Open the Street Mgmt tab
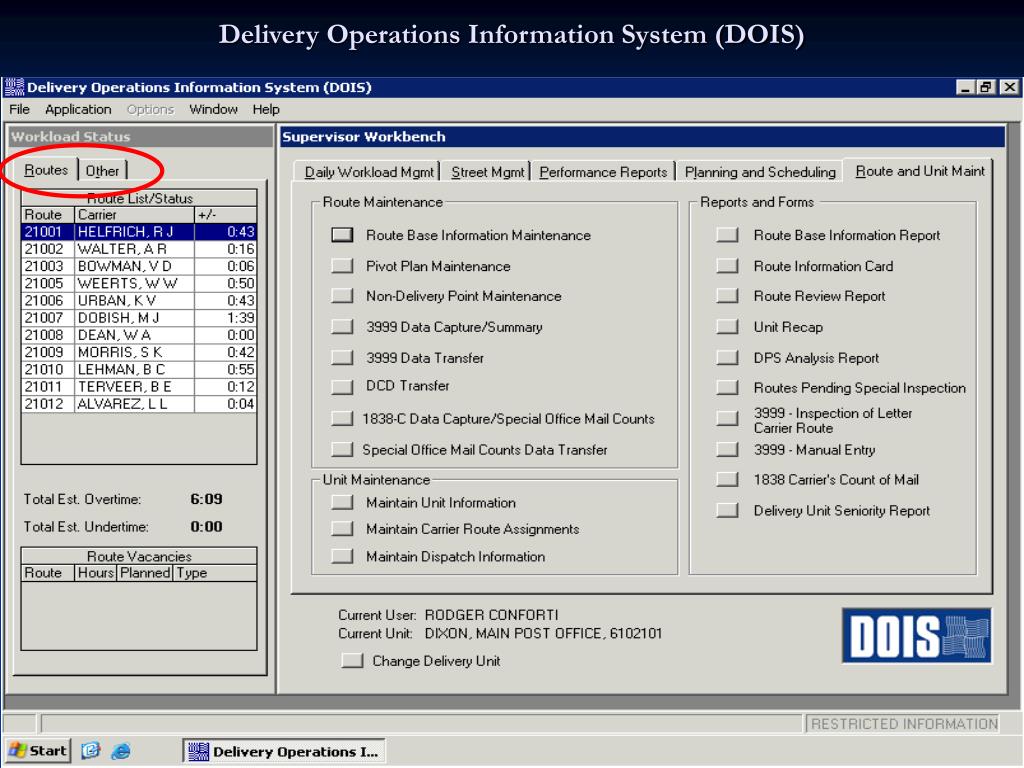This screenshot has height=768, width=1024. pos(487,172)
